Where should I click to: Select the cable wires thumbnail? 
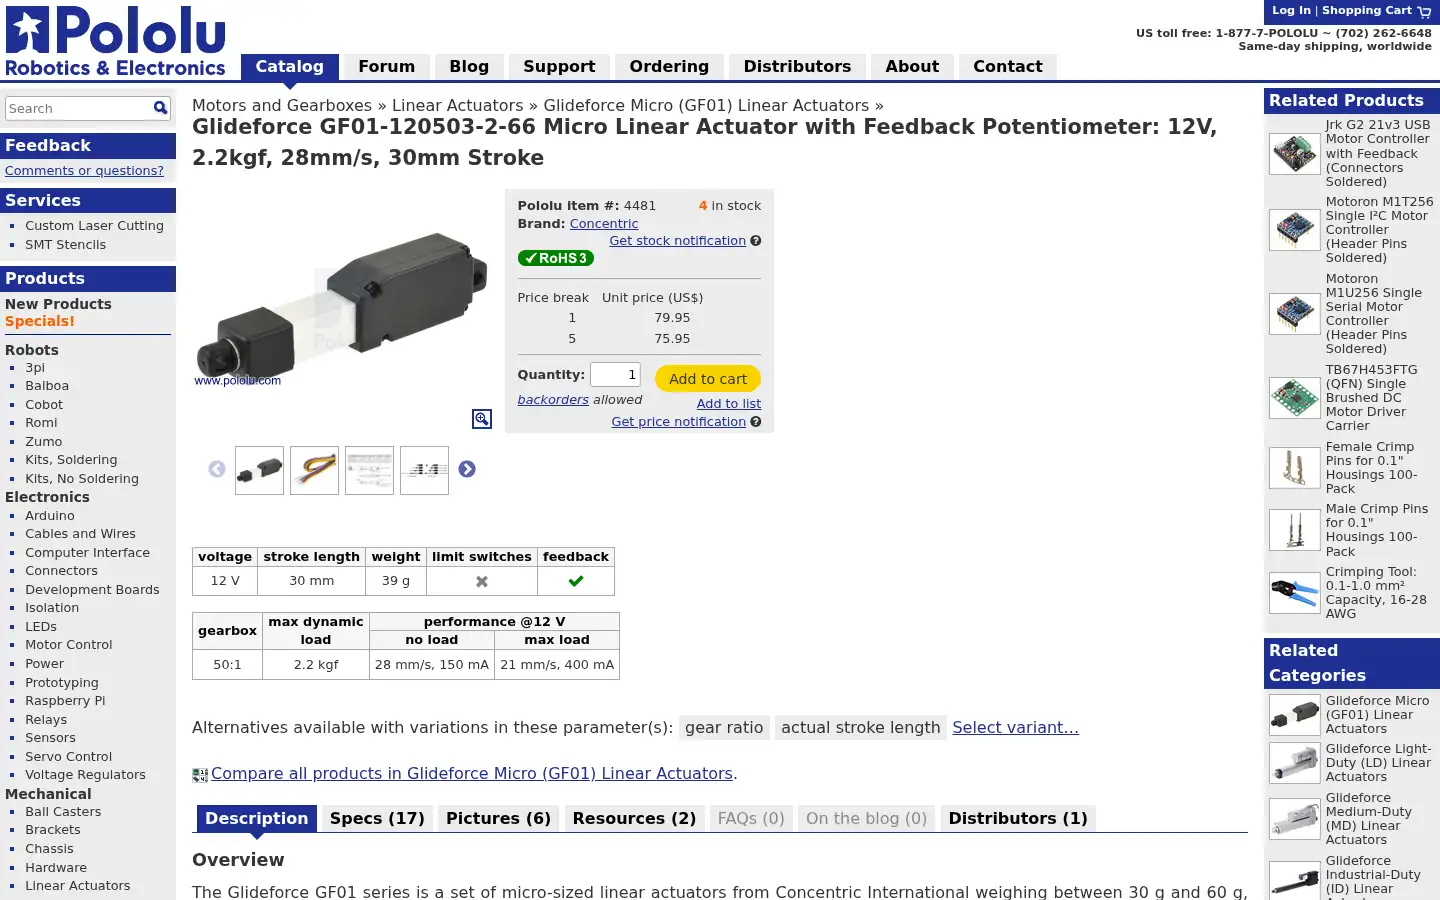[314, 470]
